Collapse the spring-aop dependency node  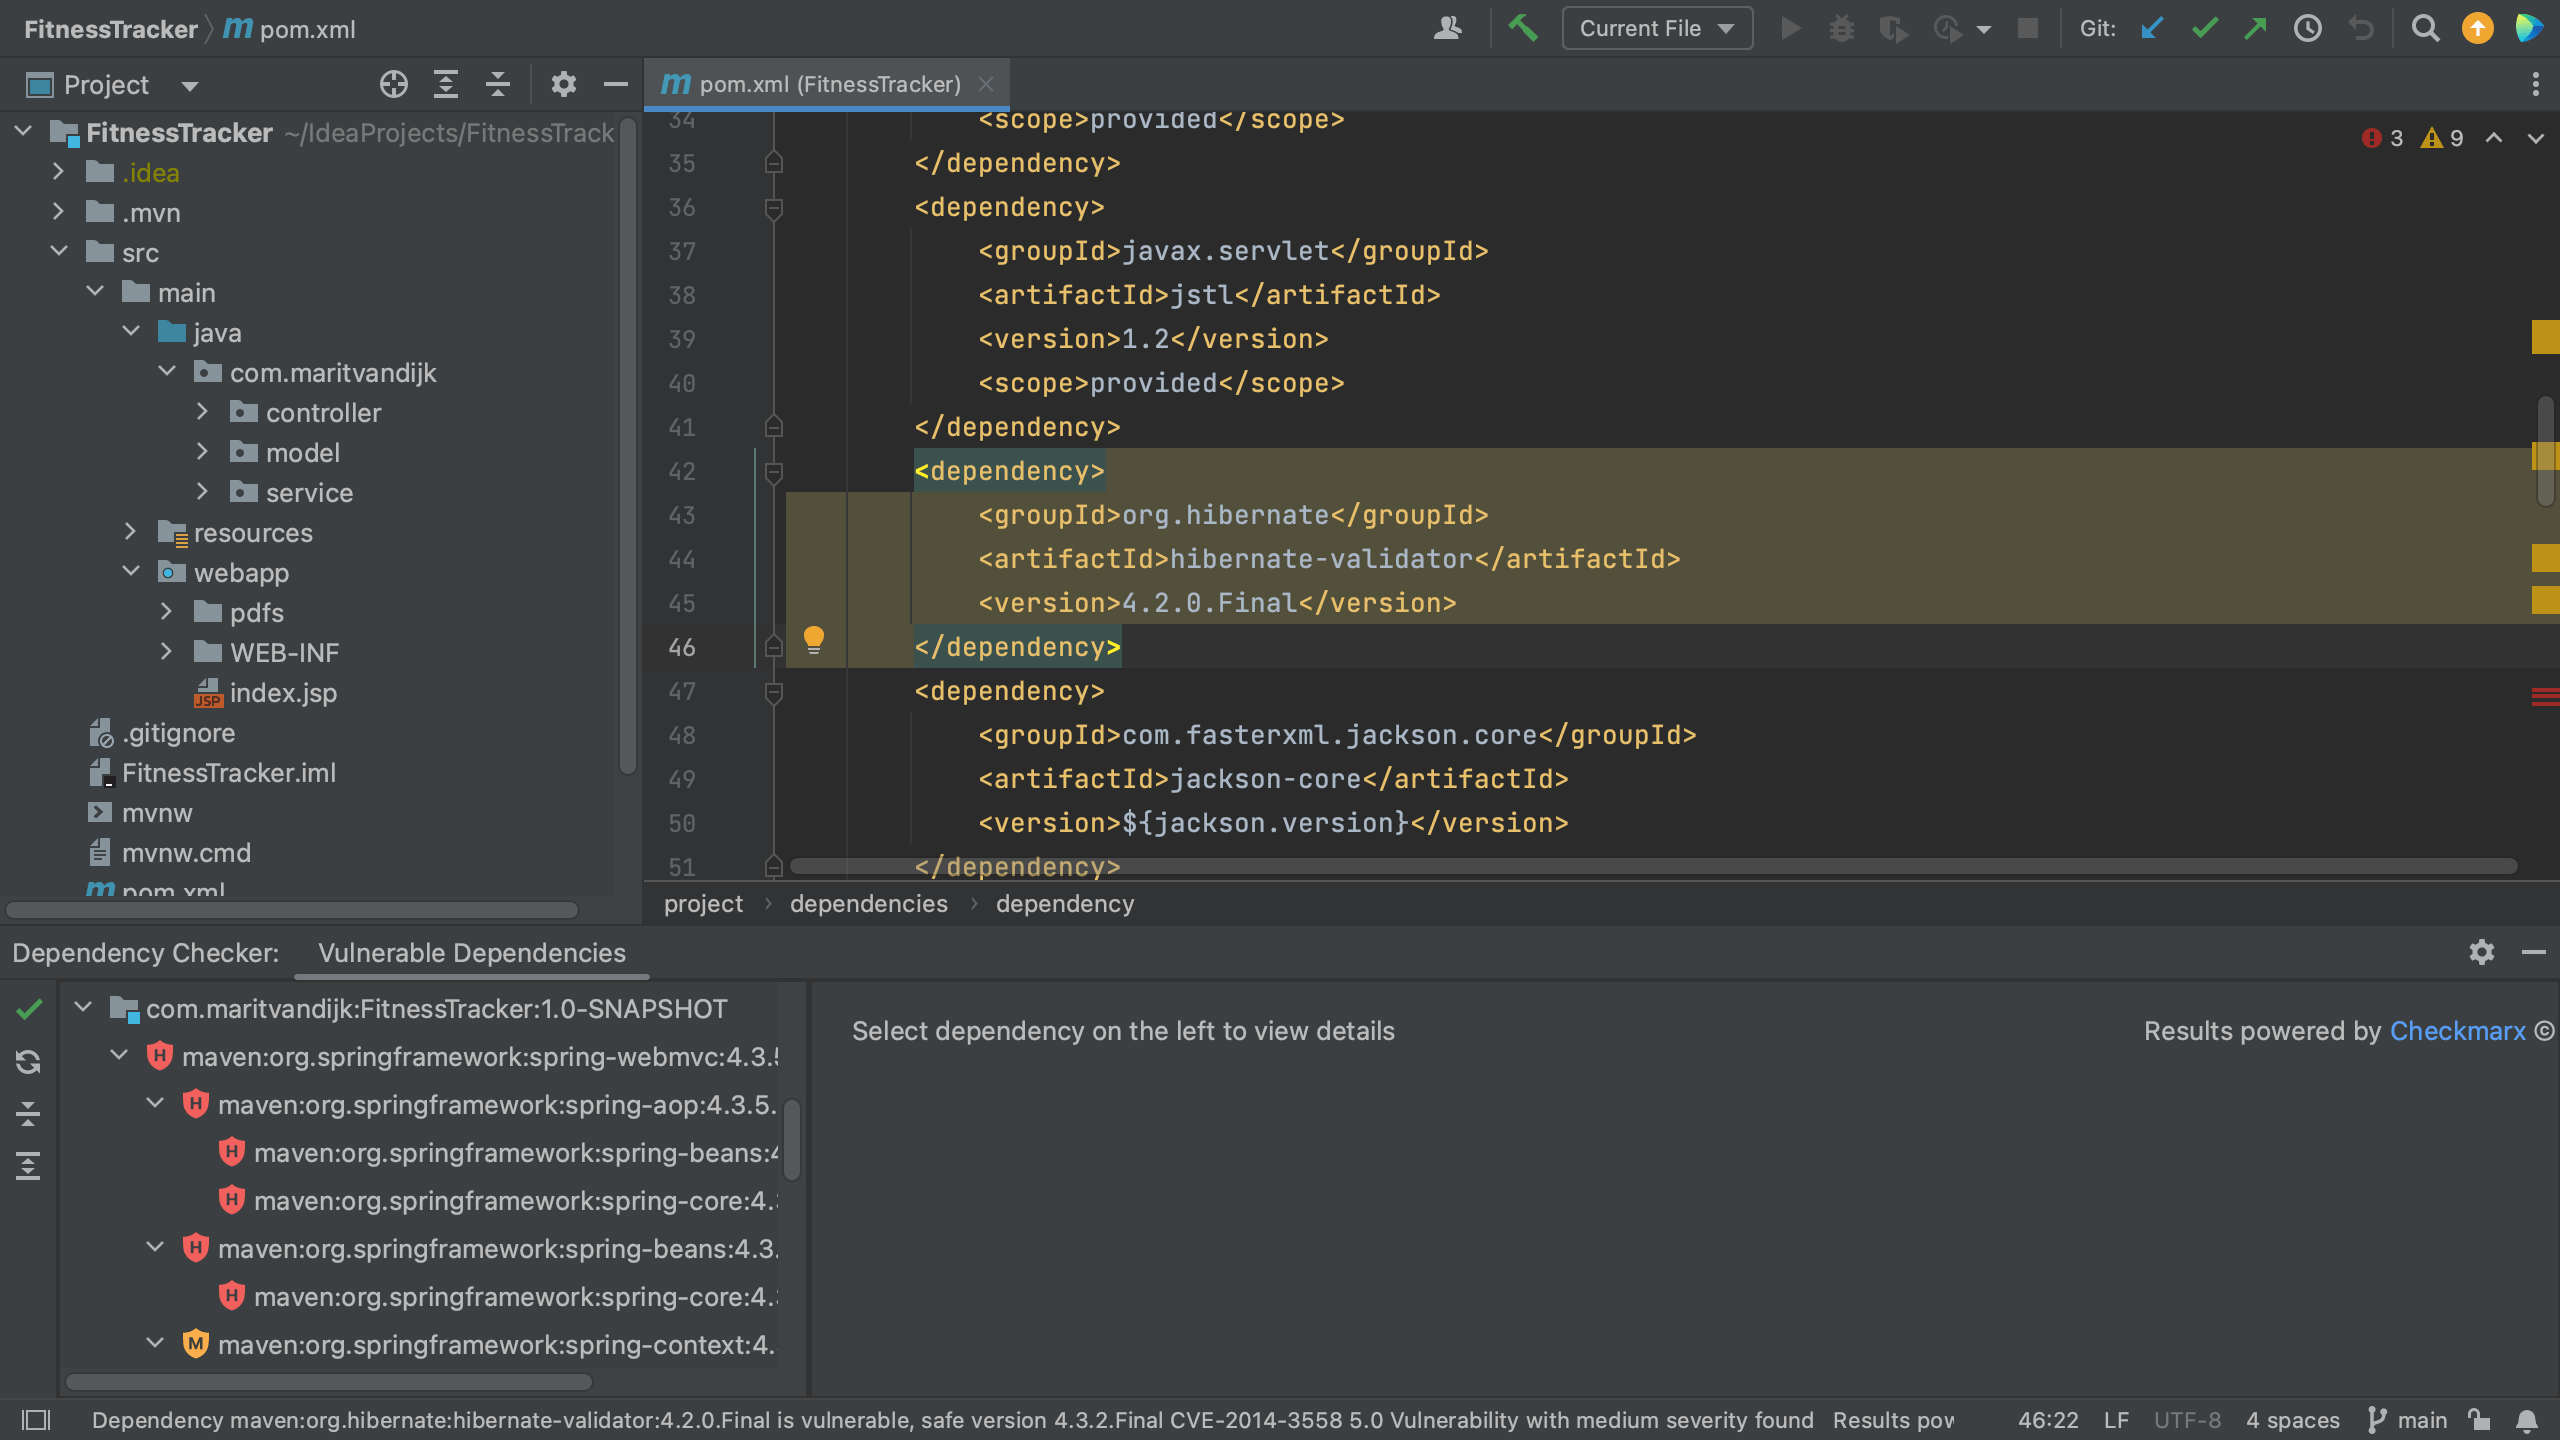tap(154, 1103)
